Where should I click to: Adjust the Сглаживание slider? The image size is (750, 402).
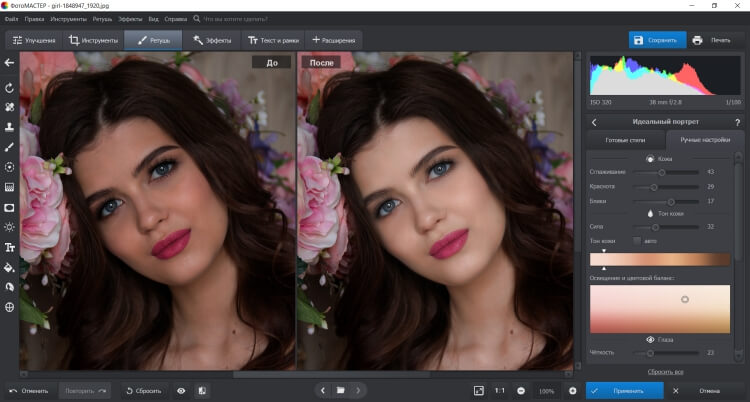[x=666, y=172]
